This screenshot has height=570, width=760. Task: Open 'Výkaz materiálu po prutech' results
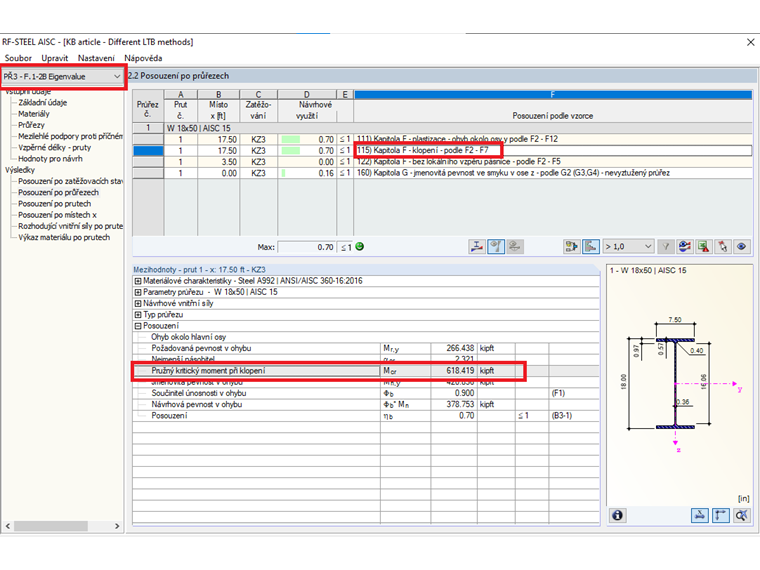coord(64,238)
